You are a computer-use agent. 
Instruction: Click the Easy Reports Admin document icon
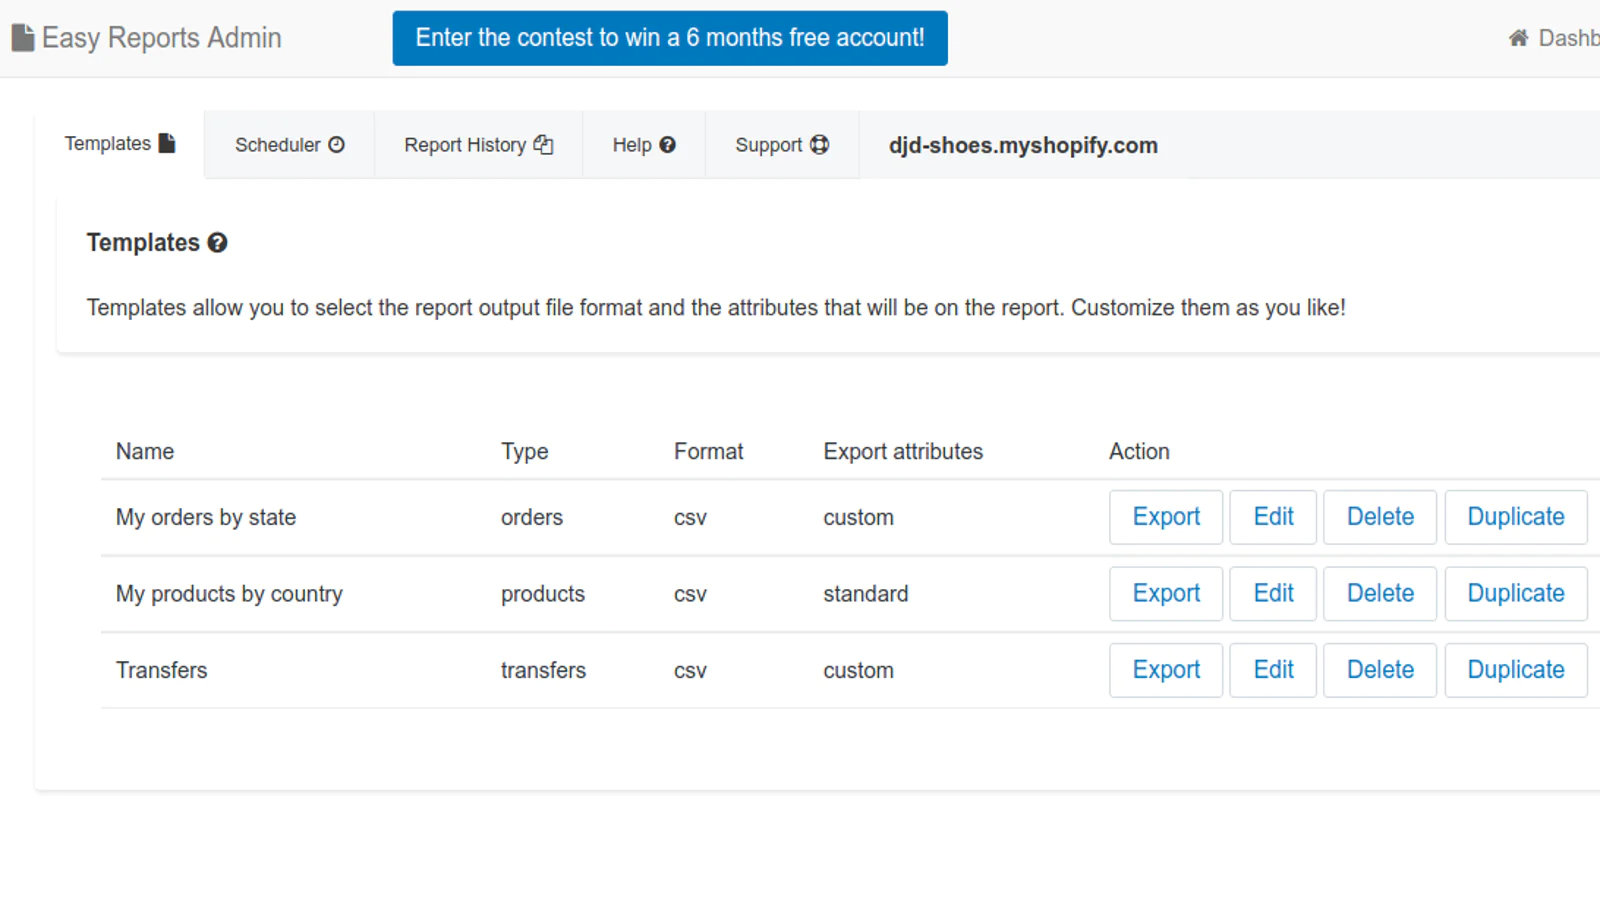[23, 38]
